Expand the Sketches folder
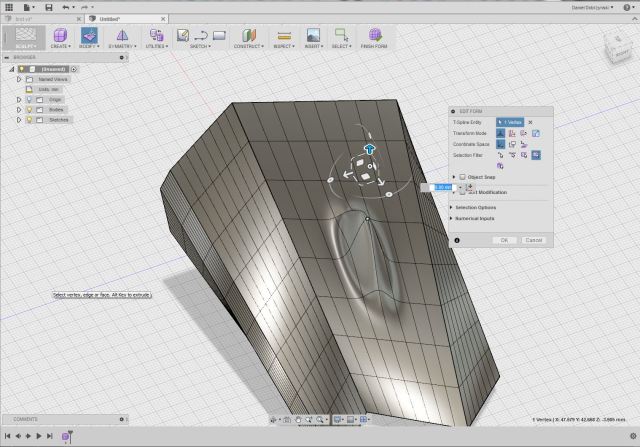This screenshot has width=640, height=447. tap(19, 120)
